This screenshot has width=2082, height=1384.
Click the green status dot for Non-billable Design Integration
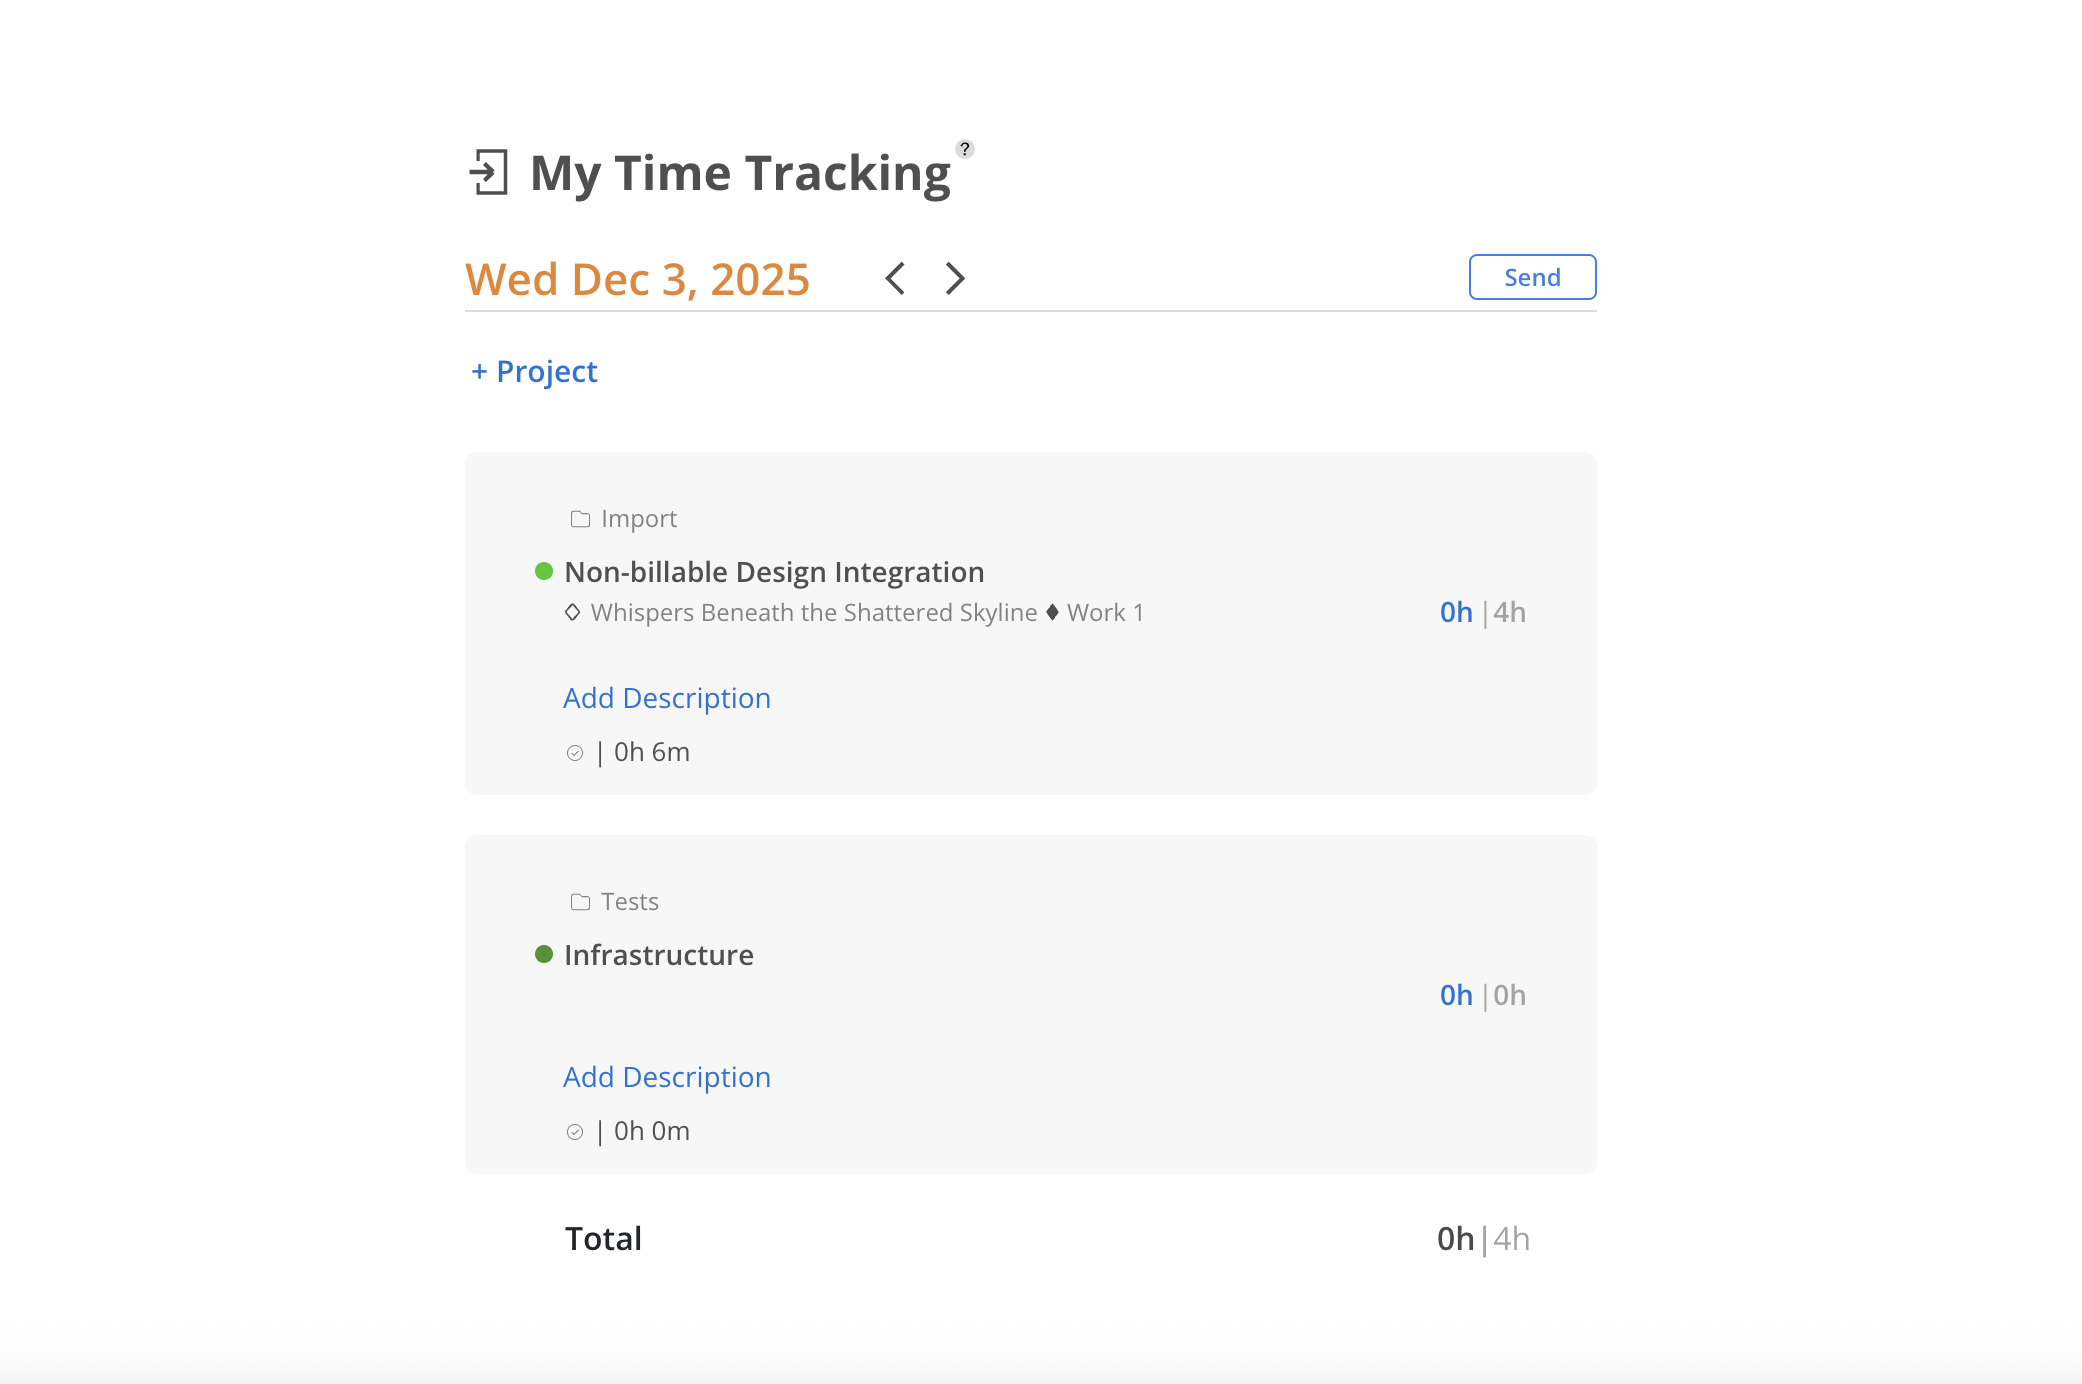[x=544, y=571]
